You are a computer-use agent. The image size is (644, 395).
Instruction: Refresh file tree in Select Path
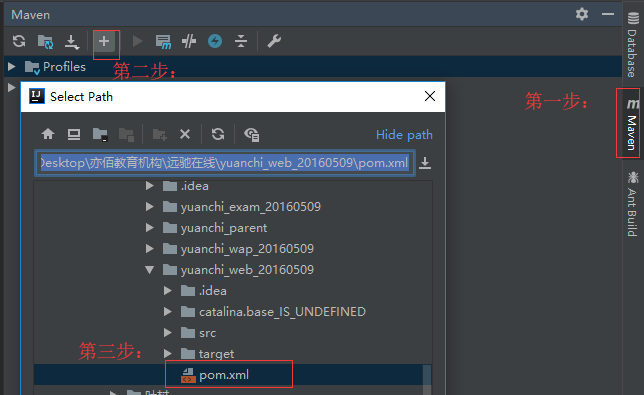[x=218, y=134]
